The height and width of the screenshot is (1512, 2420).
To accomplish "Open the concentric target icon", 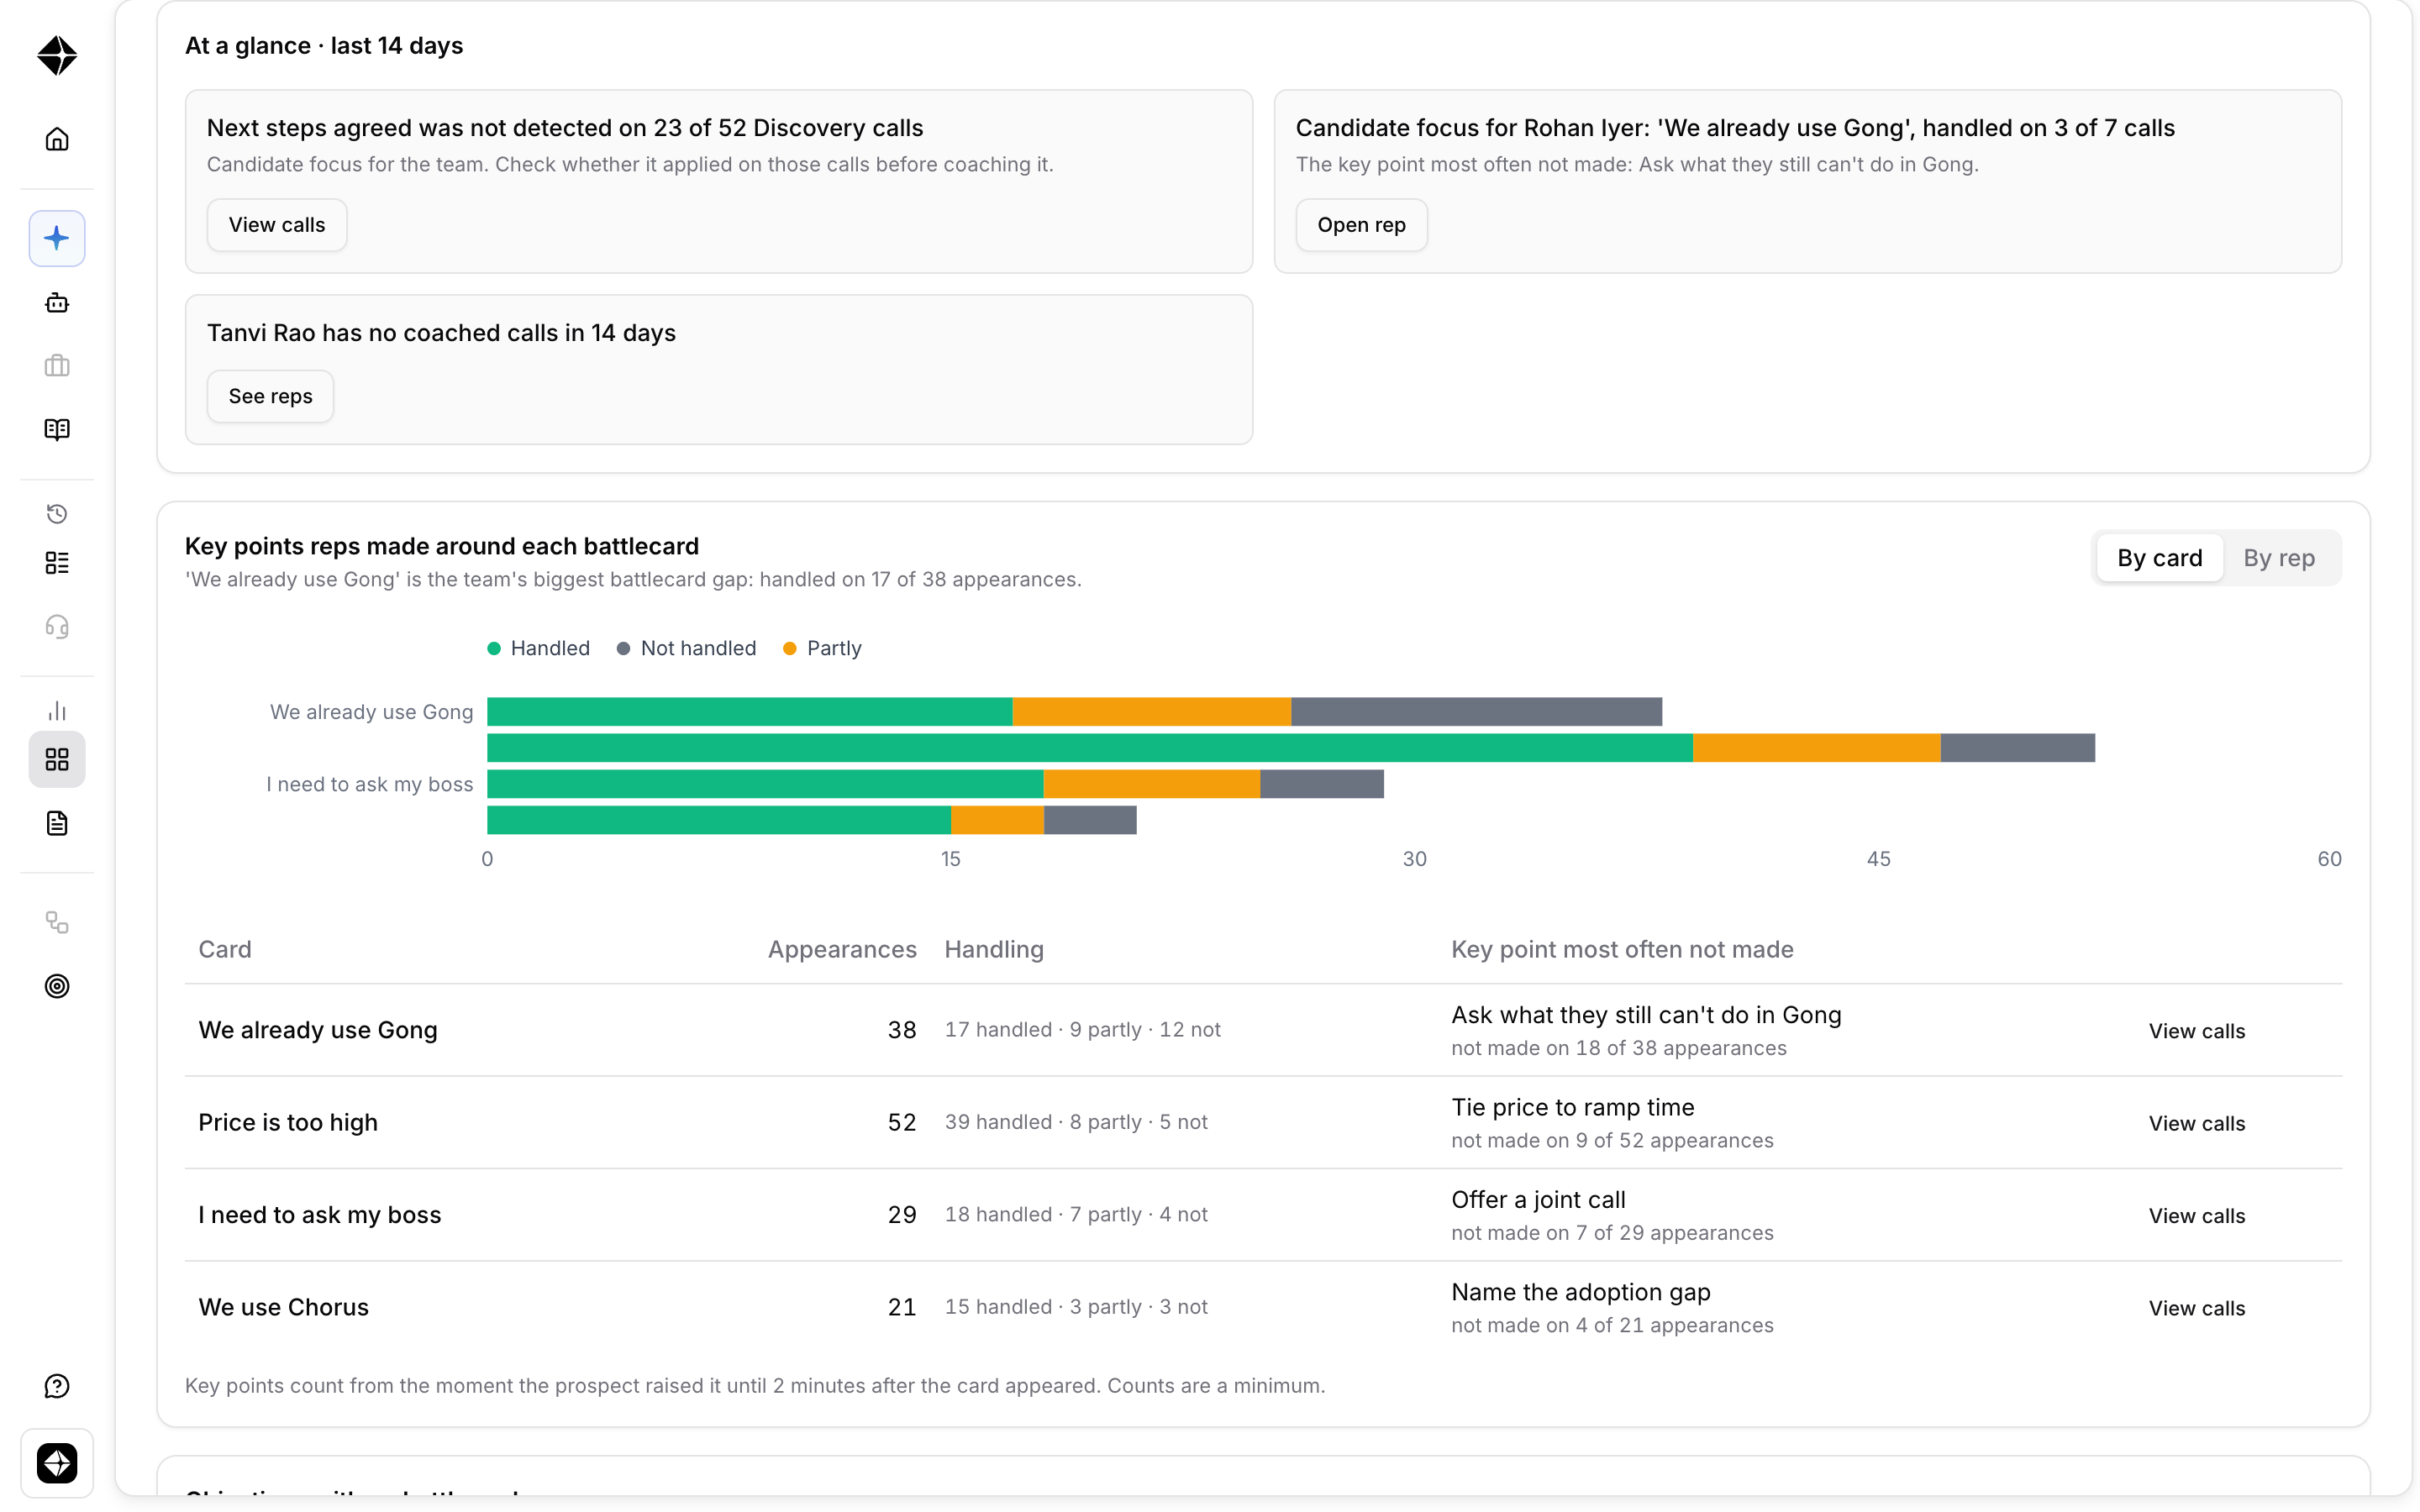I will pyautogui.click(x=57, y=986).
